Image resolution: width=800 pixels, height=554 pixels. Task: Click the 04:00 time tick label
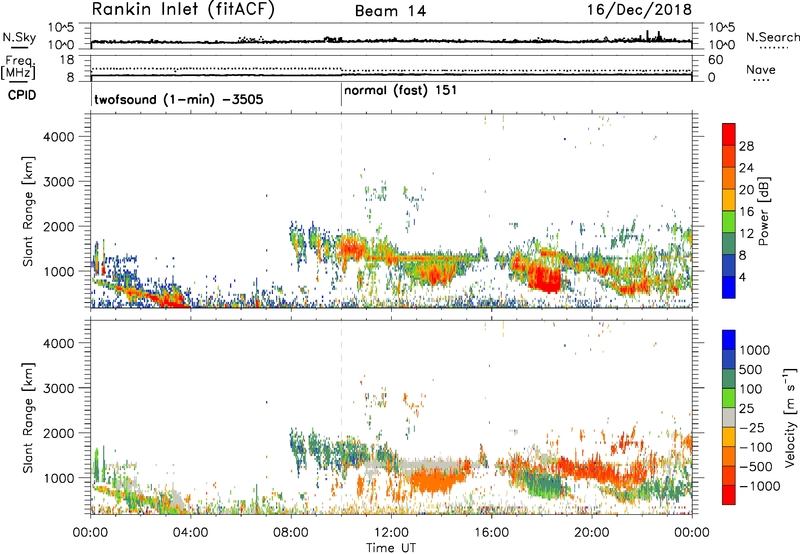pyautogui.click(x=190, y=533)
